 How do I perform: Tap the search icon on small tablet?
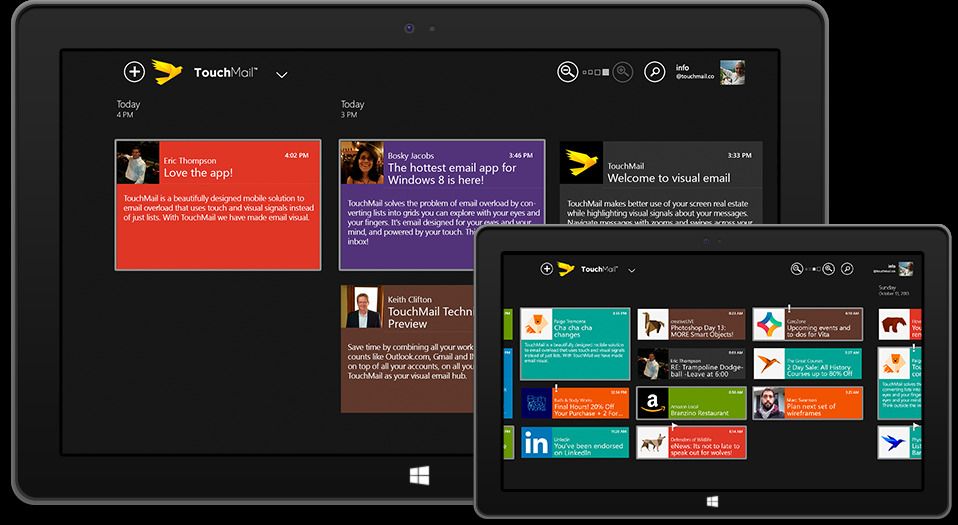pyautogui.click(x=846, y=269)
